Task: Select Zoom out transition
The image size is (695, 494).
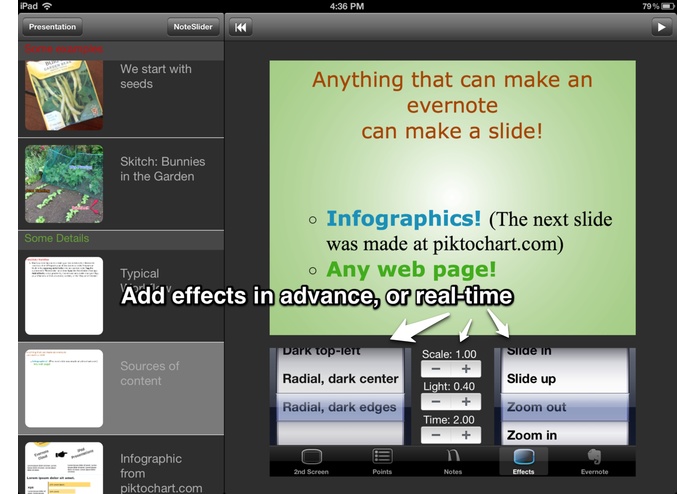Action: pyautogui.click(x=565, y=407)
